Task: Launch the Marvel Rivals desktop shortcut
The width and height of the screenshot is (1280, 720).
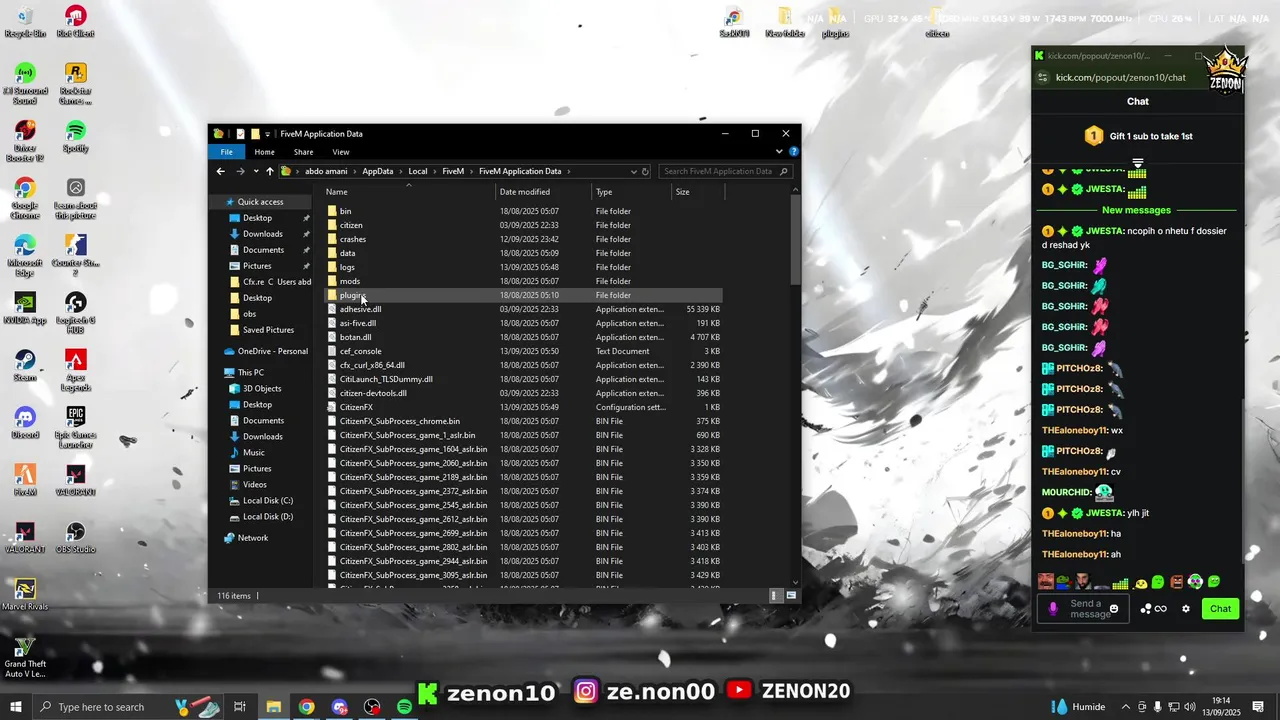Action: [25, 594]
